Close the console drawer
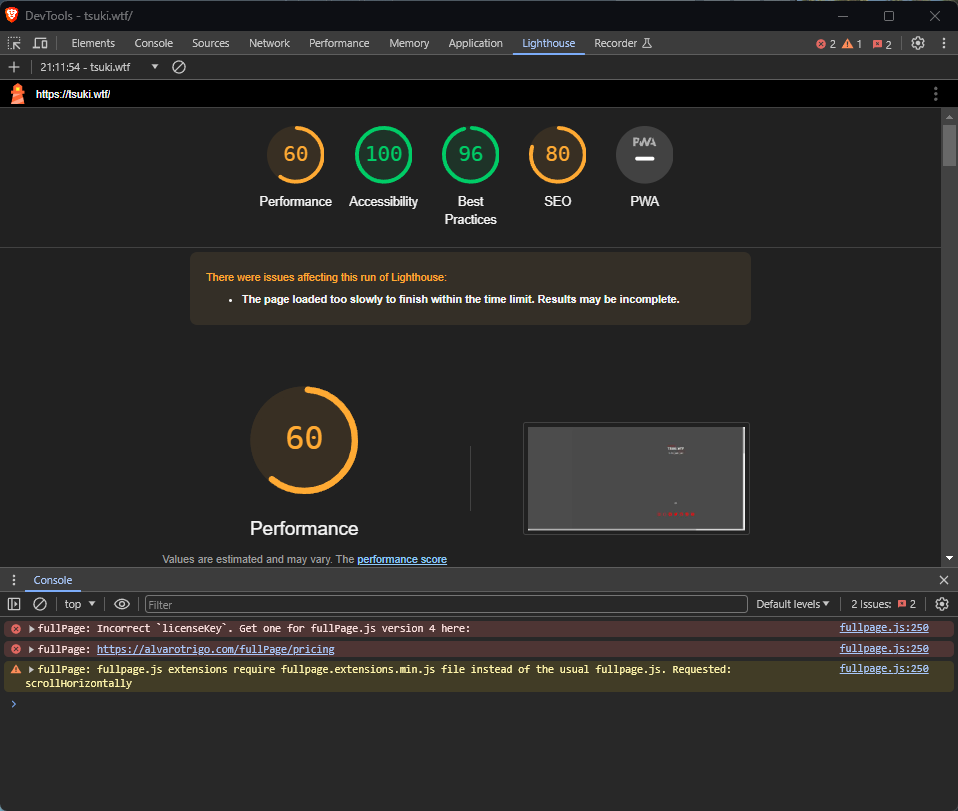Screen dimensions: 958x811 point(943,580)
